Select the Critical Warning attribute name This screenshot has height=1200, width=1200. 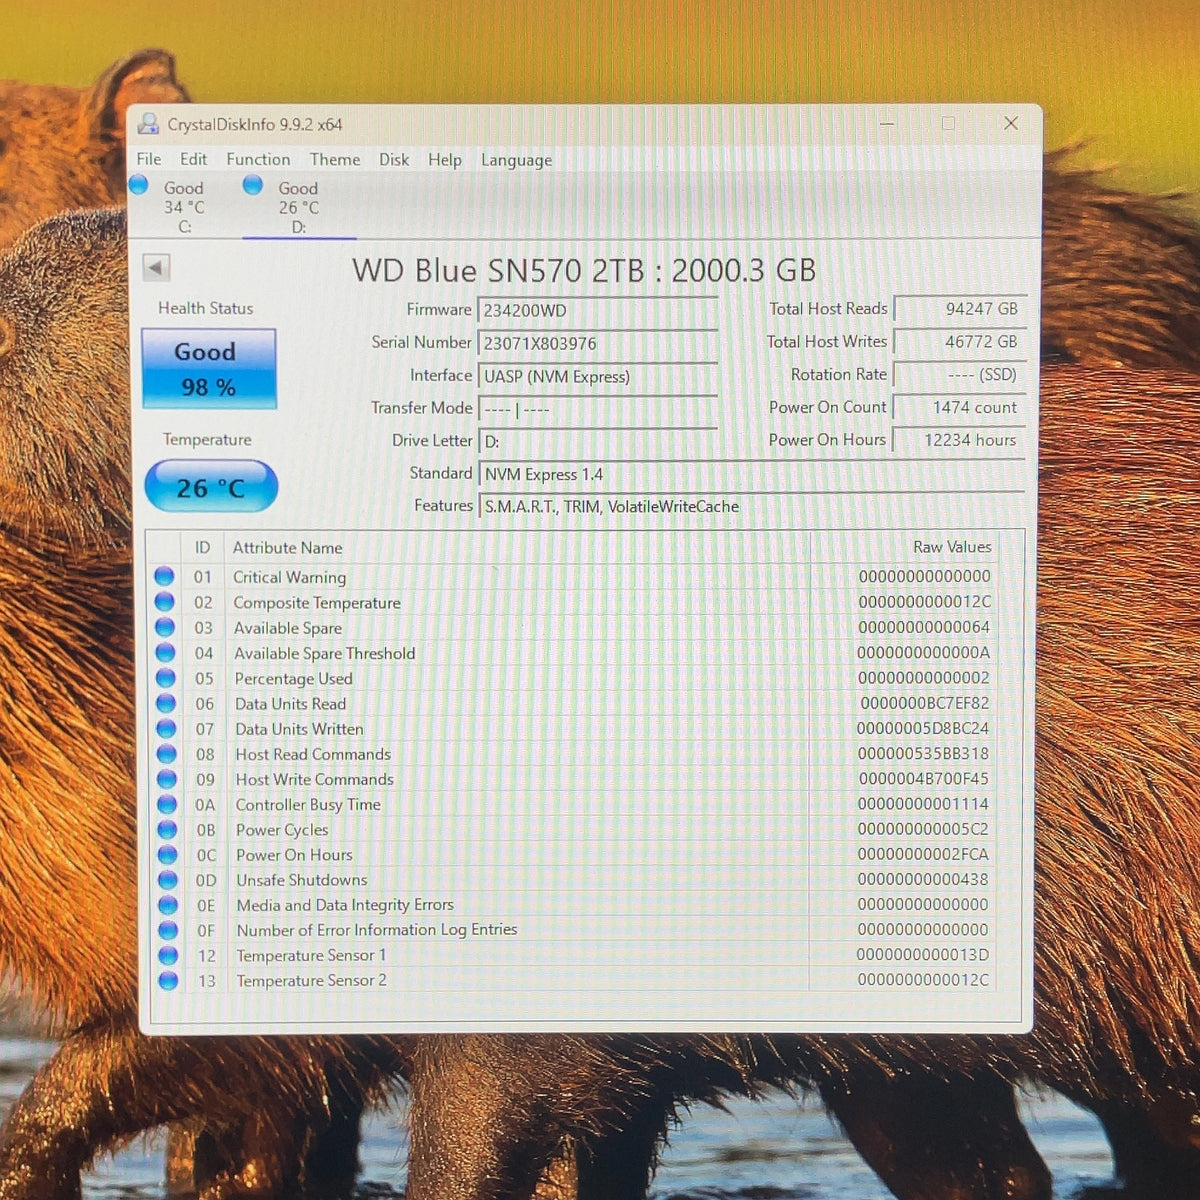(x=289, y=577)
